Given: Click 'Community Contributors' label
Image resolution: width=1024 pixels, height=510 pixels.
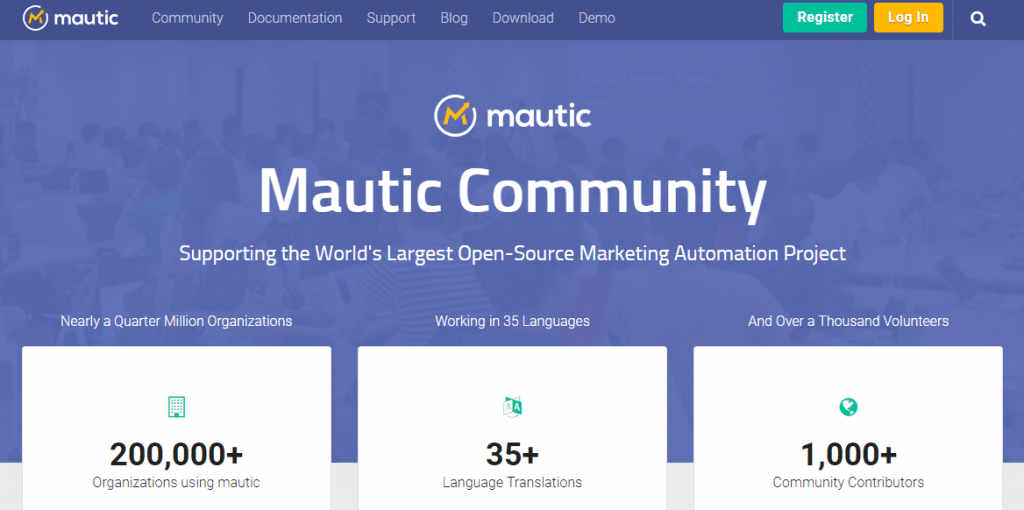Looking at the screenshot, I should click(x=848, y=483).
